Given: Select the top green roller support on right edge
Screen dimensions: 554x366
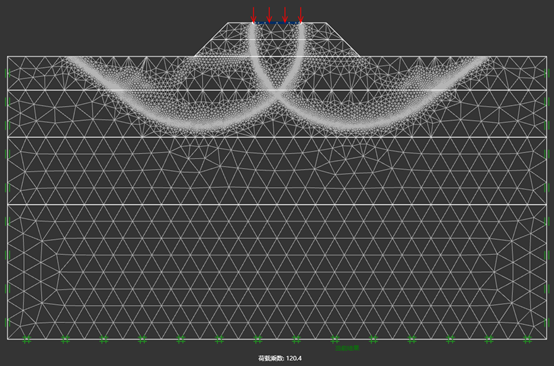Looking at the screenshot, I should (x=547, y=73).
